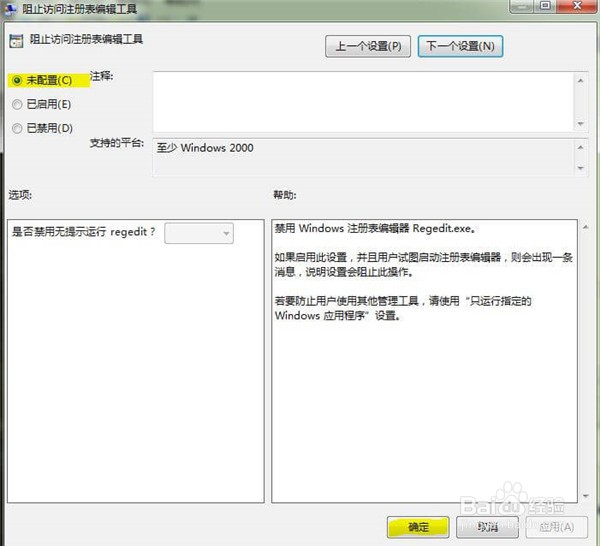600x546 pixels.
Task: Click the 上一个设置(P) button
Action: 368,46
